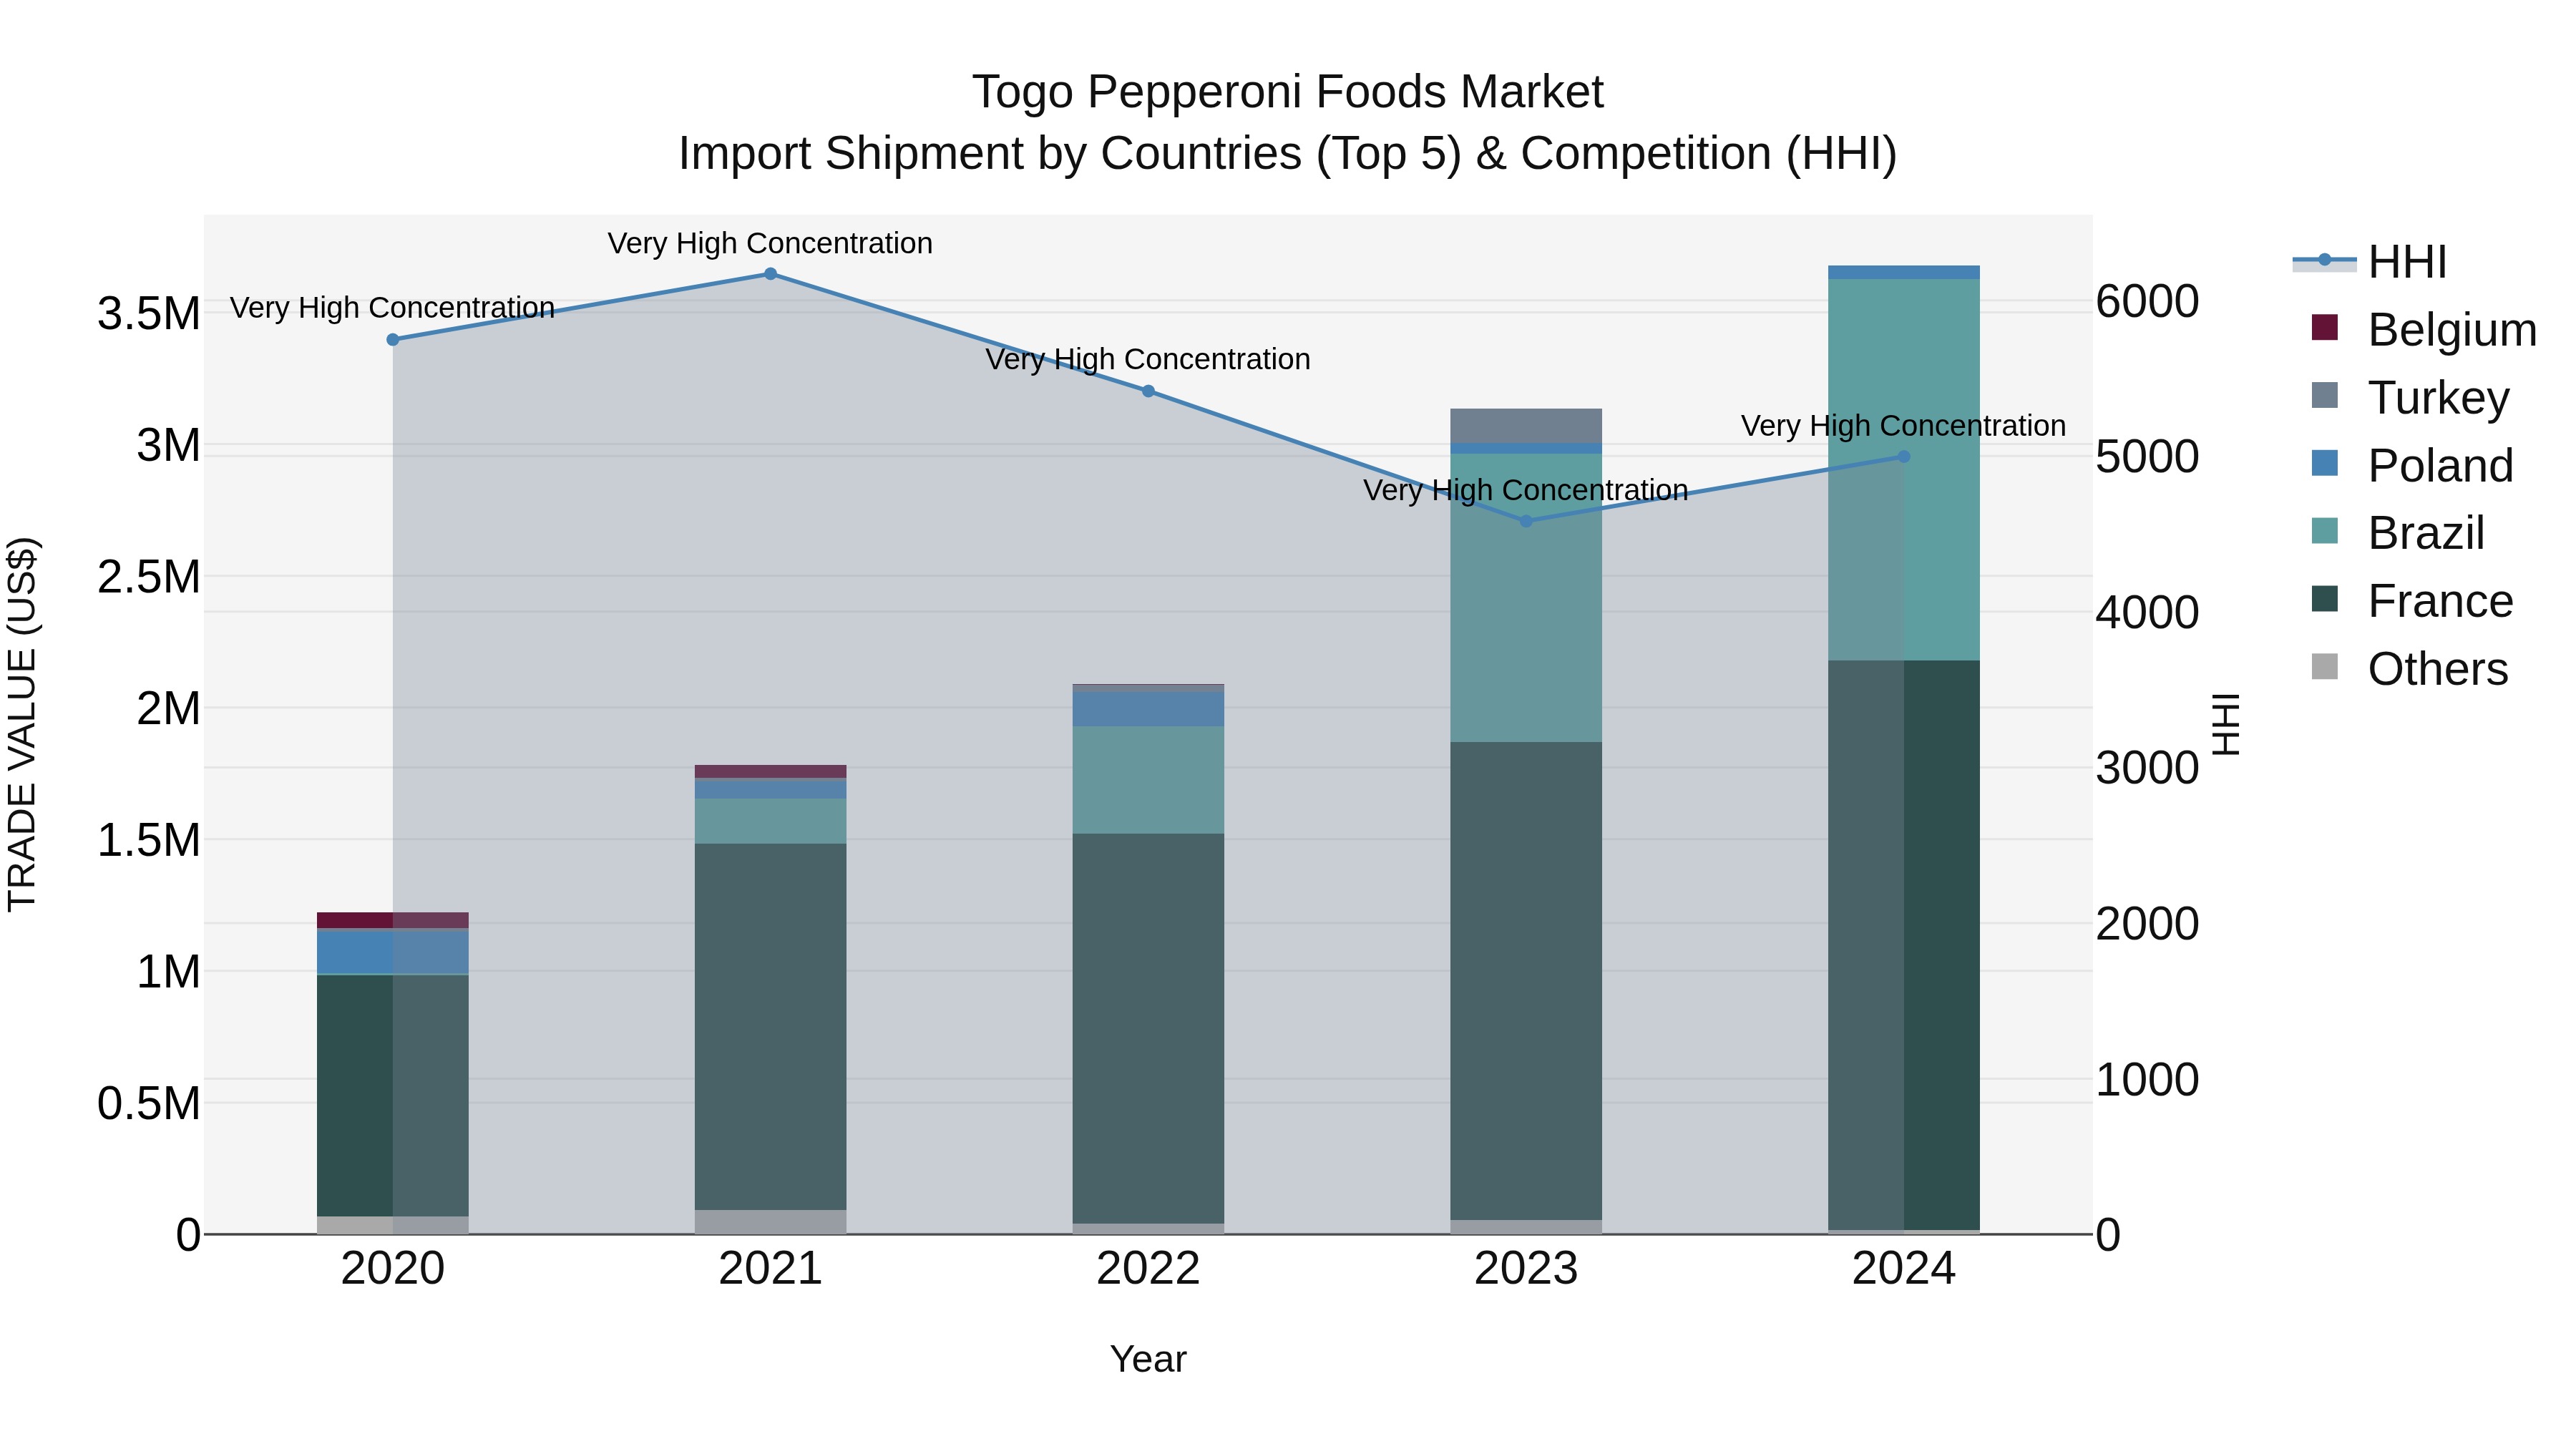
Task: Select the 2020 HHI data point
Action: pos(393,340)
